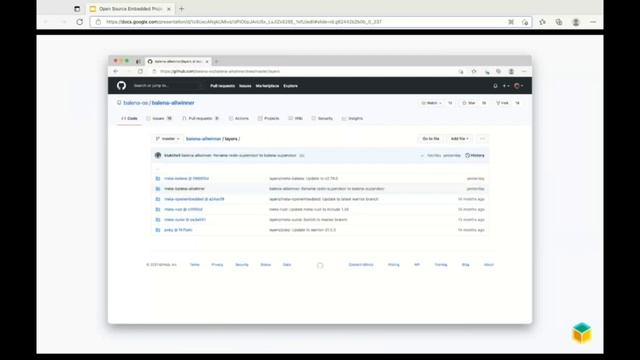Click the Contact GitHub footer link
This screenshot has width=640, height=360.
(x=361, y=265)
